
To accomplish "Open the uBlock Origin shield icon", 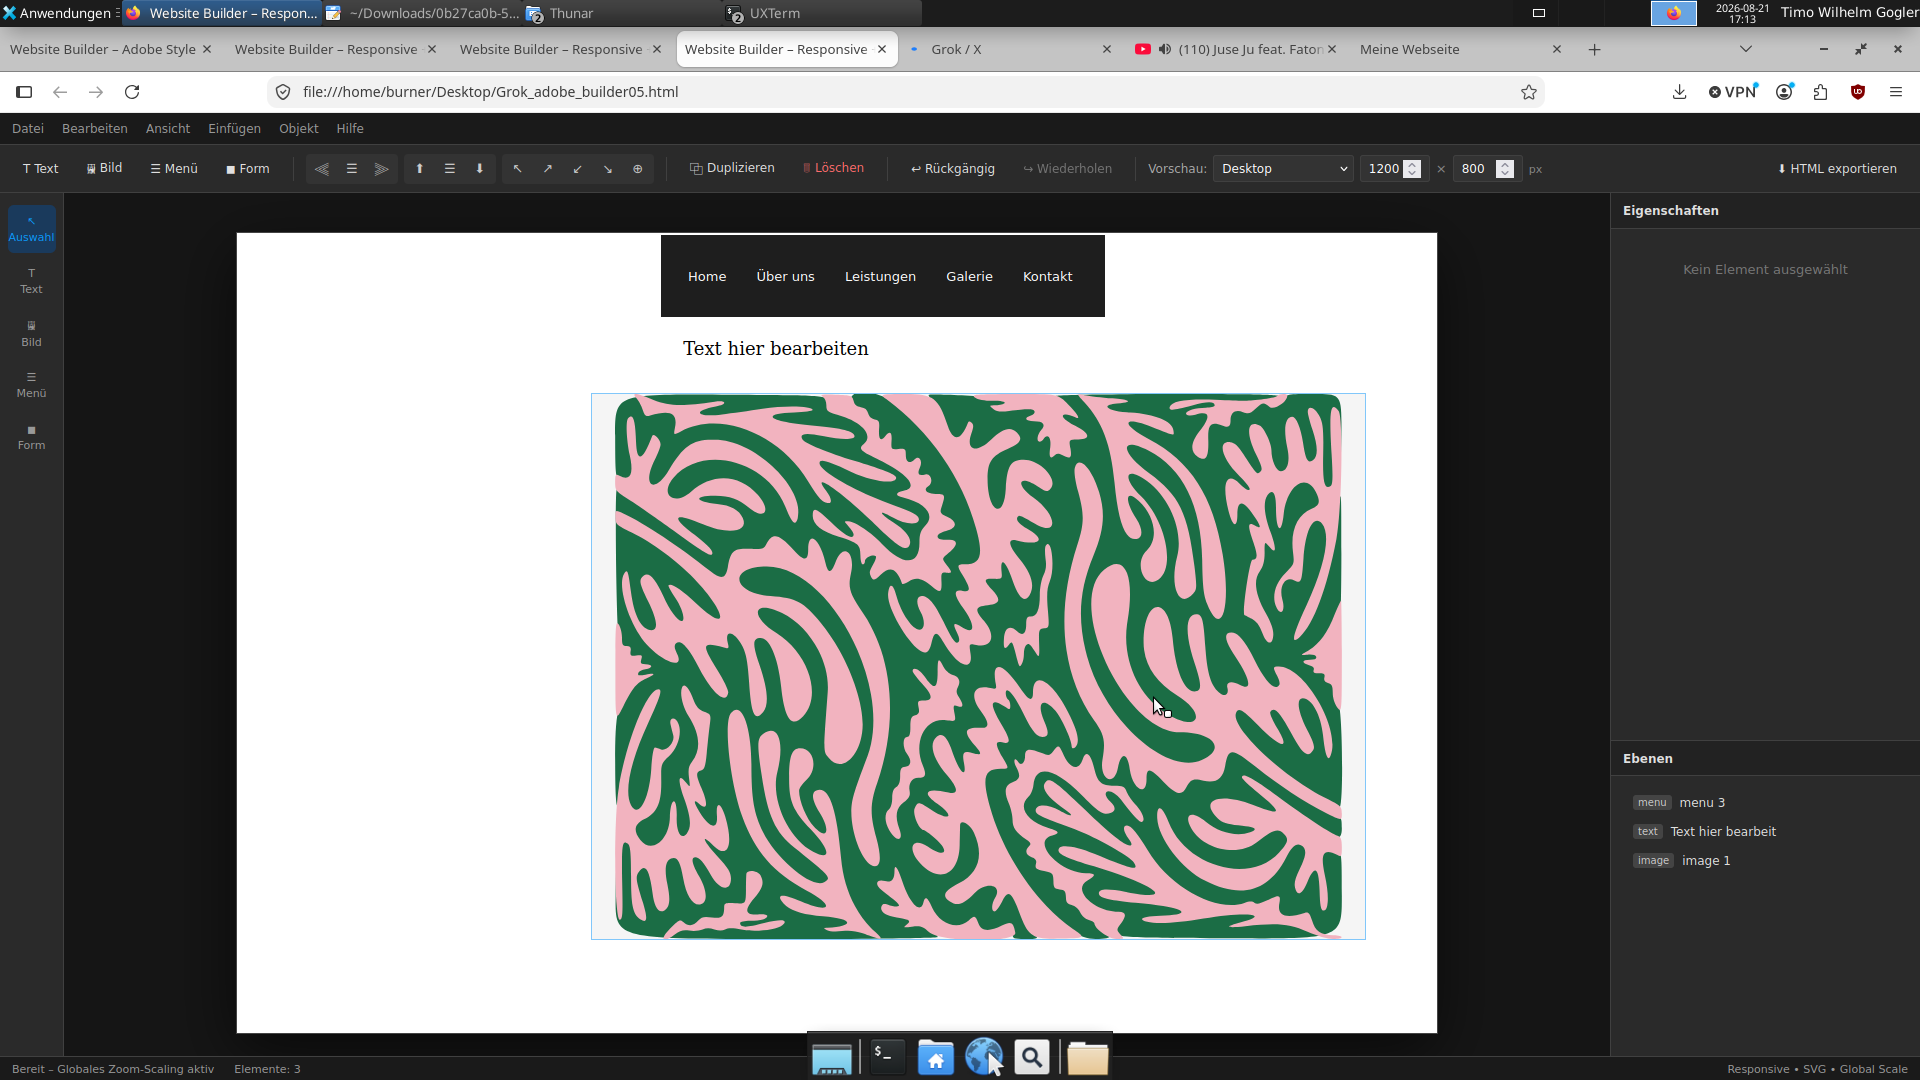I will tap(1858, 92).
